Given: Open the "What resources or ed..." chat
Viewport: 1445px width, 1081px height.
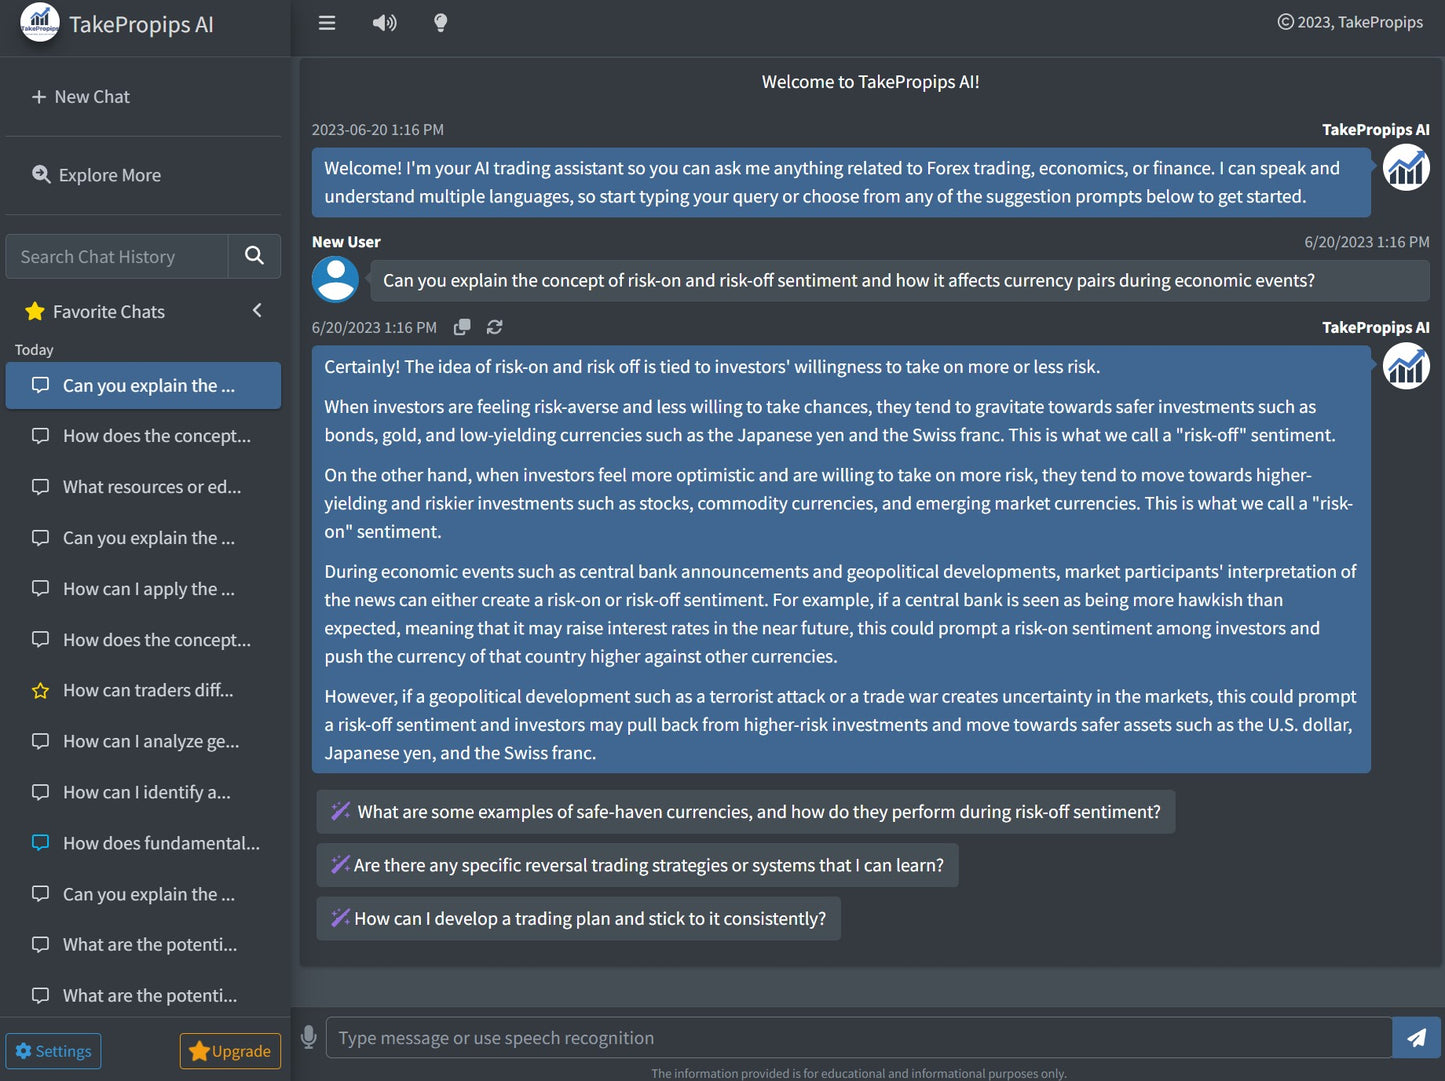Looking at the screenshot, I should pos(143,487).
